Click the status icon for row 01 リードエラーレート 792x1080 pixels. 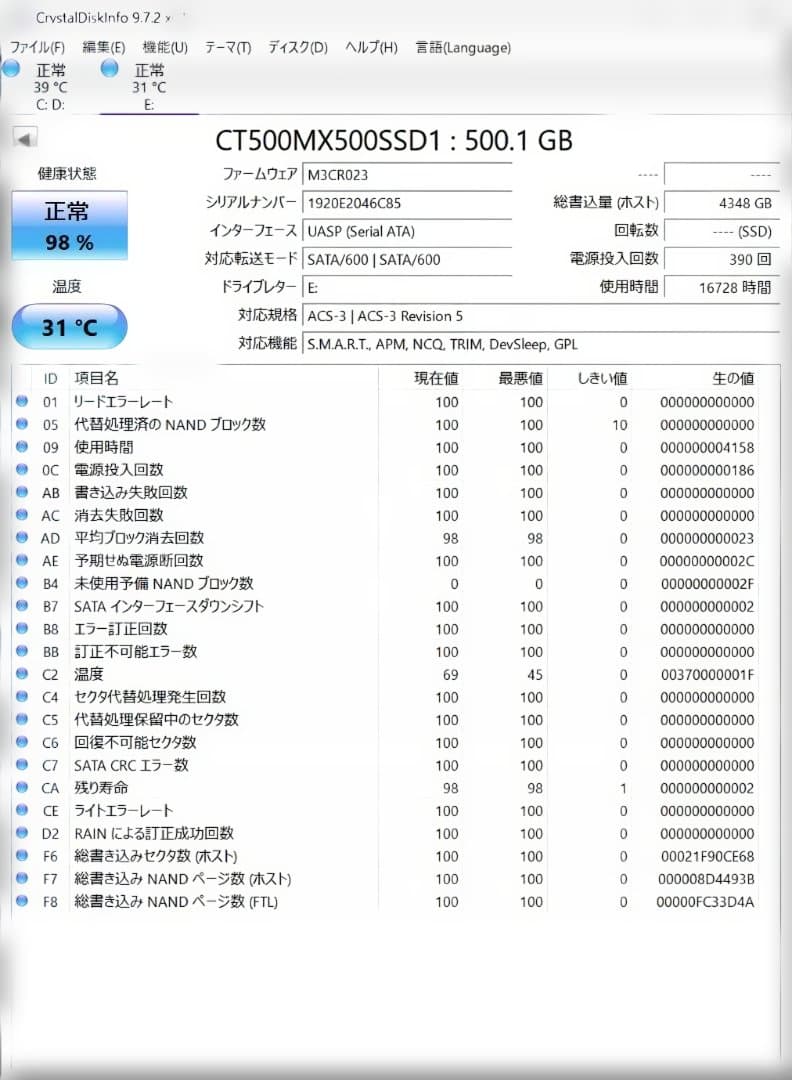pyautogui.click(x=22, y=401)
